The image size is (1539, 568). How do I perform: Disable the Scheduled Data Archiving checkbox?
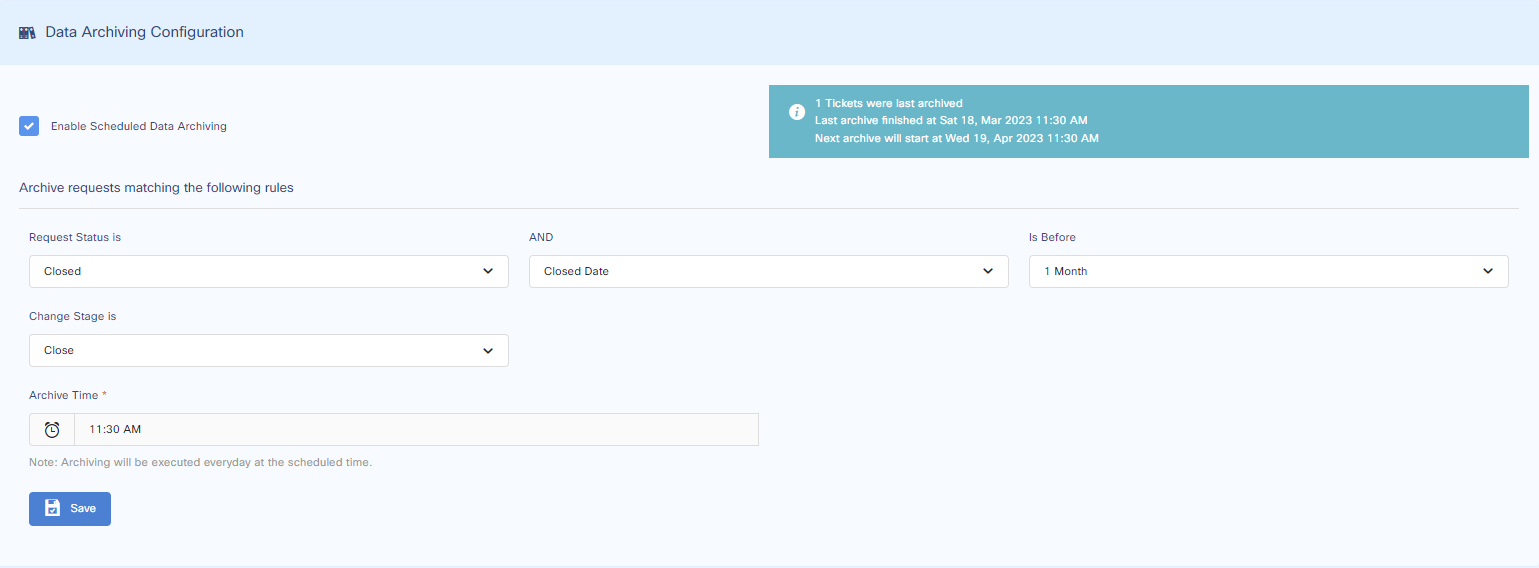[x=29, y=126]
